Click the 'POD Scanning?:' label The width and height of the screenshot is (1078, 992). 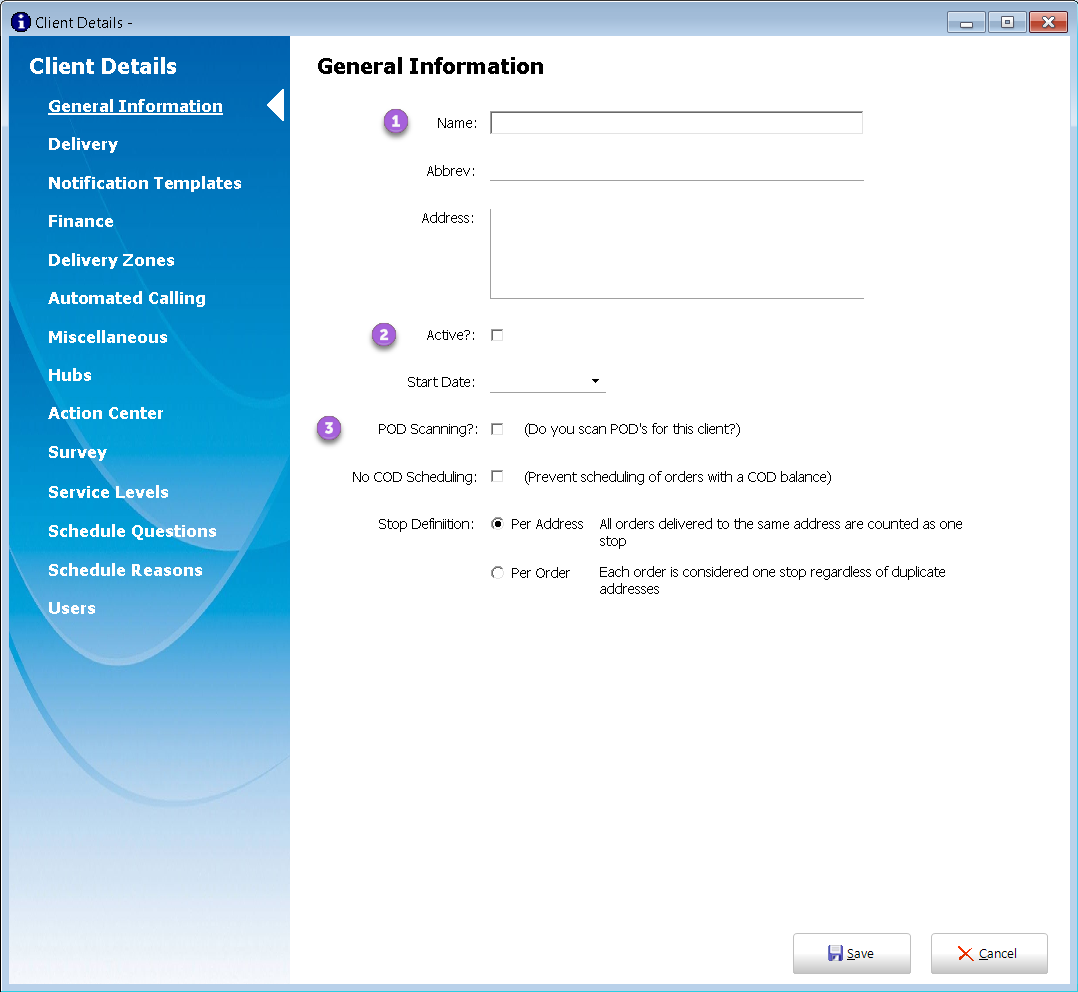(x=428, y=429)
